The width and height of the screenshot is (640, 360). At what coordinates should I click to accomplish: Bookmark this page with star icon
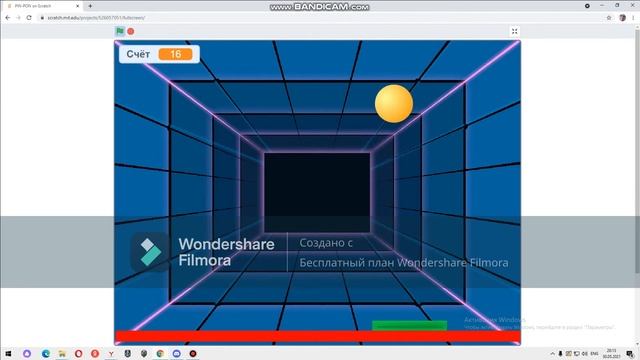(609, 18)
